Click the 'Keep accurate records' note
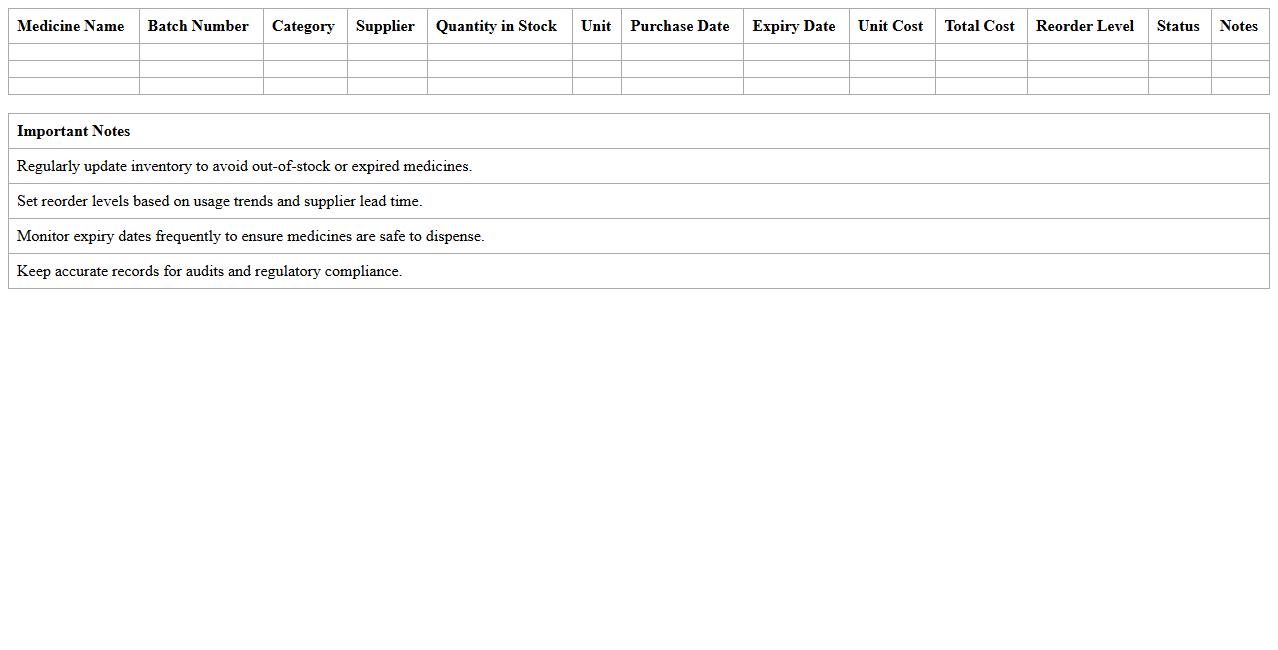Image resolution: width=1278 pixels, height=650 pixels. [x=209, y=271]
